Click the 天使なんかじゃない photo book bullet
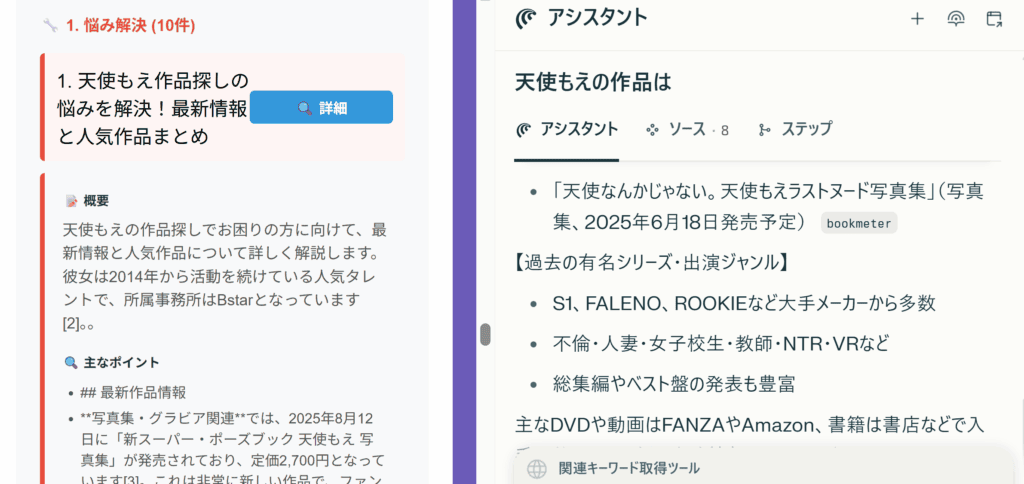 point(767,207)
